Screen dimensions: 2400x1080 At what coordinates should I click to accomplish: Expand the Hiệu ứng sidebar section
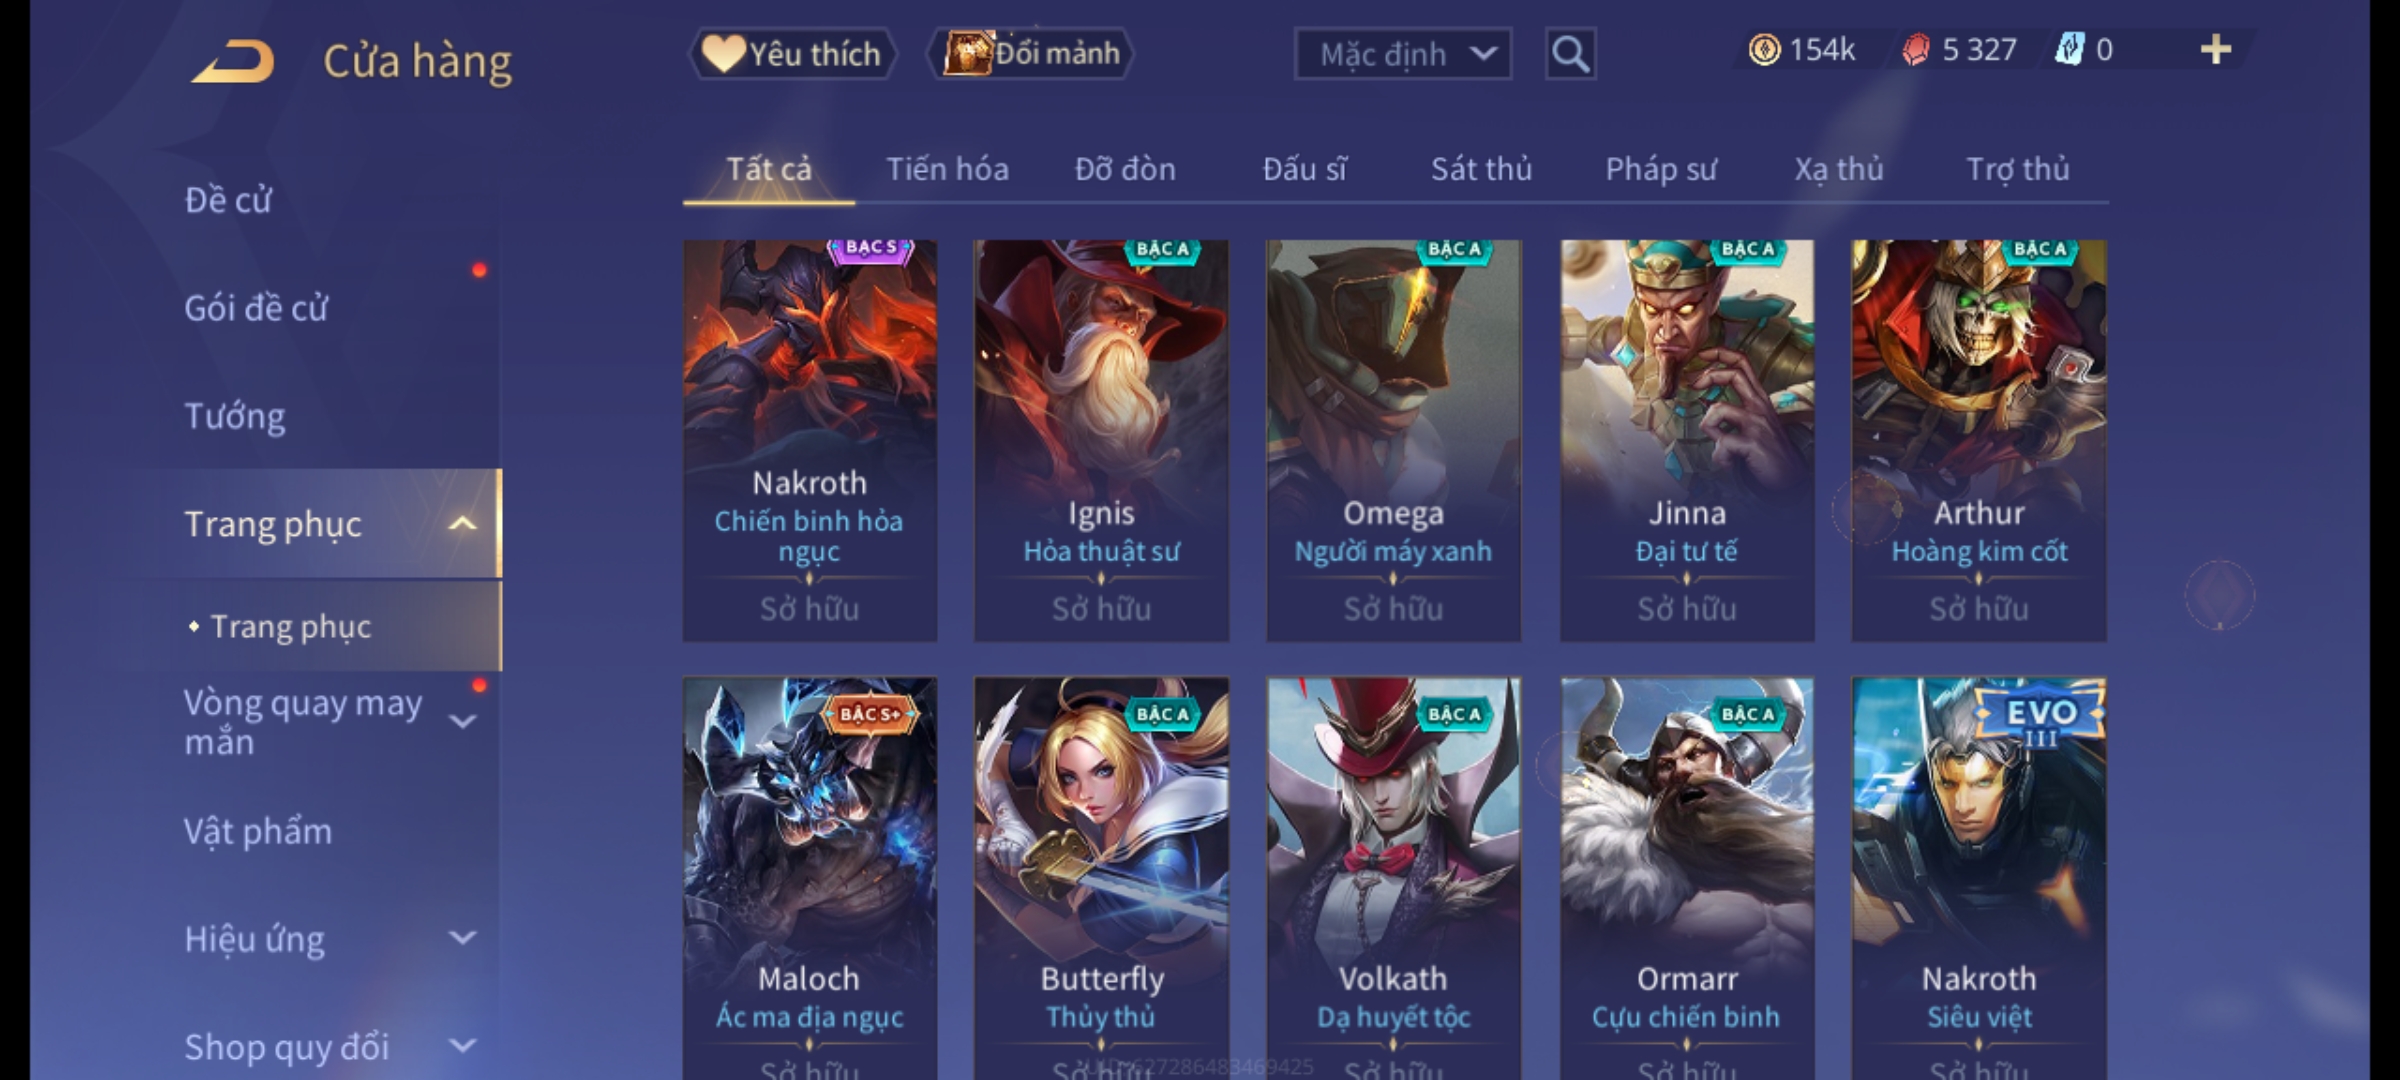[x=462, y=938]
